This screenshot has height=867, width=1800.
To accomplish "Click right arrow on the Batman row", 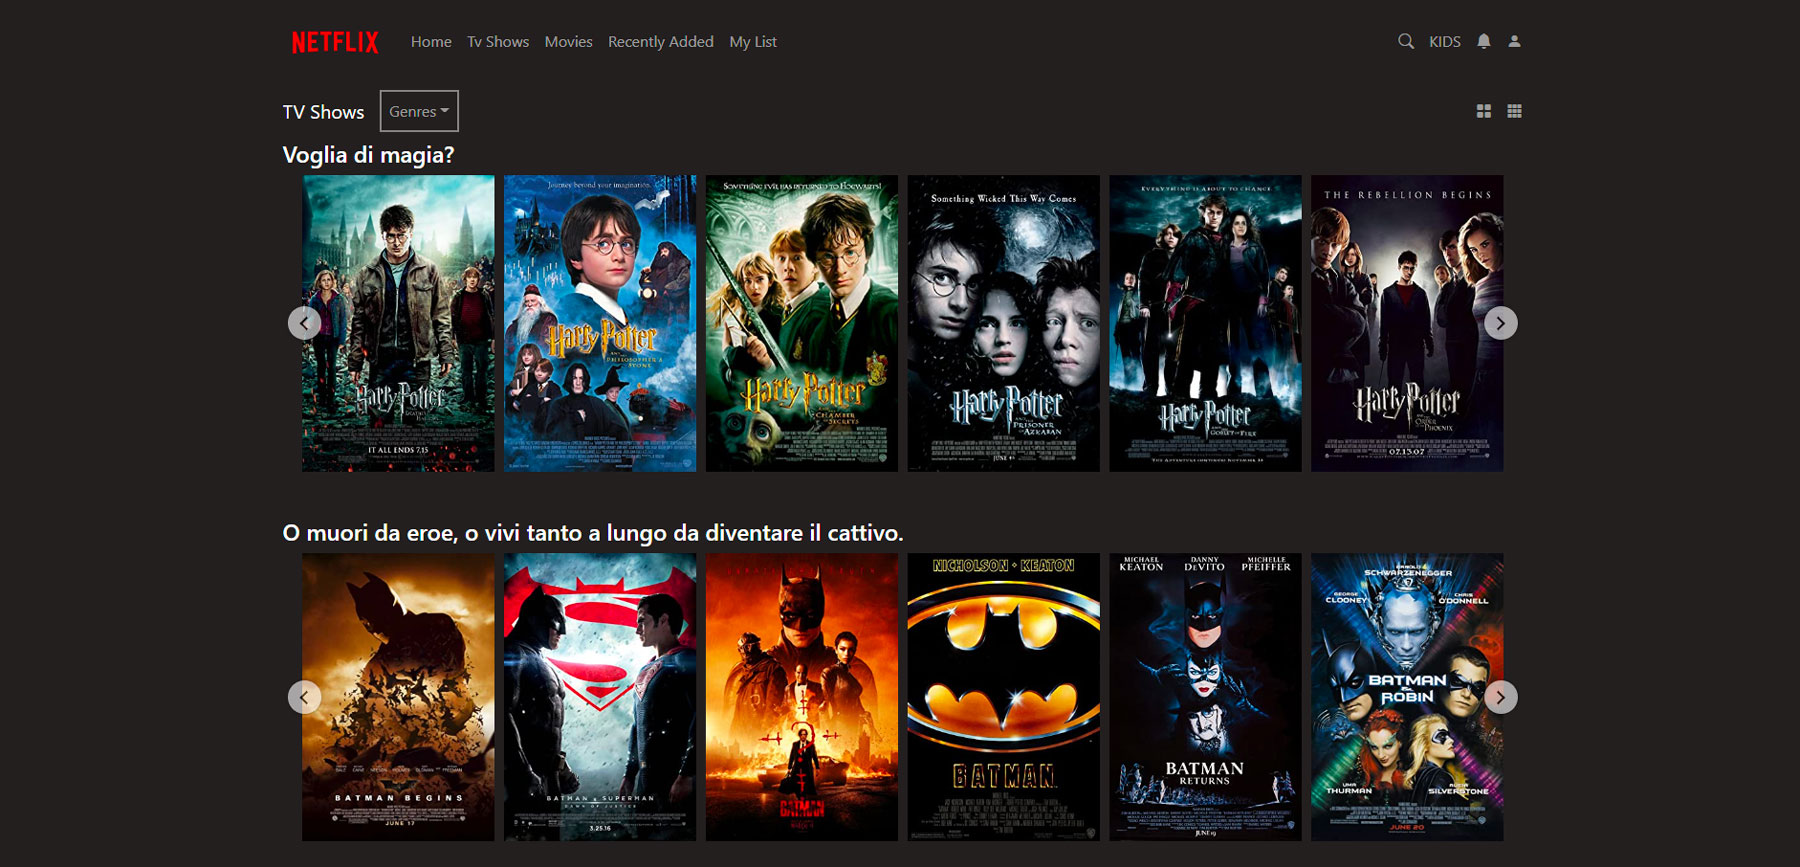I will point(1501,697).
